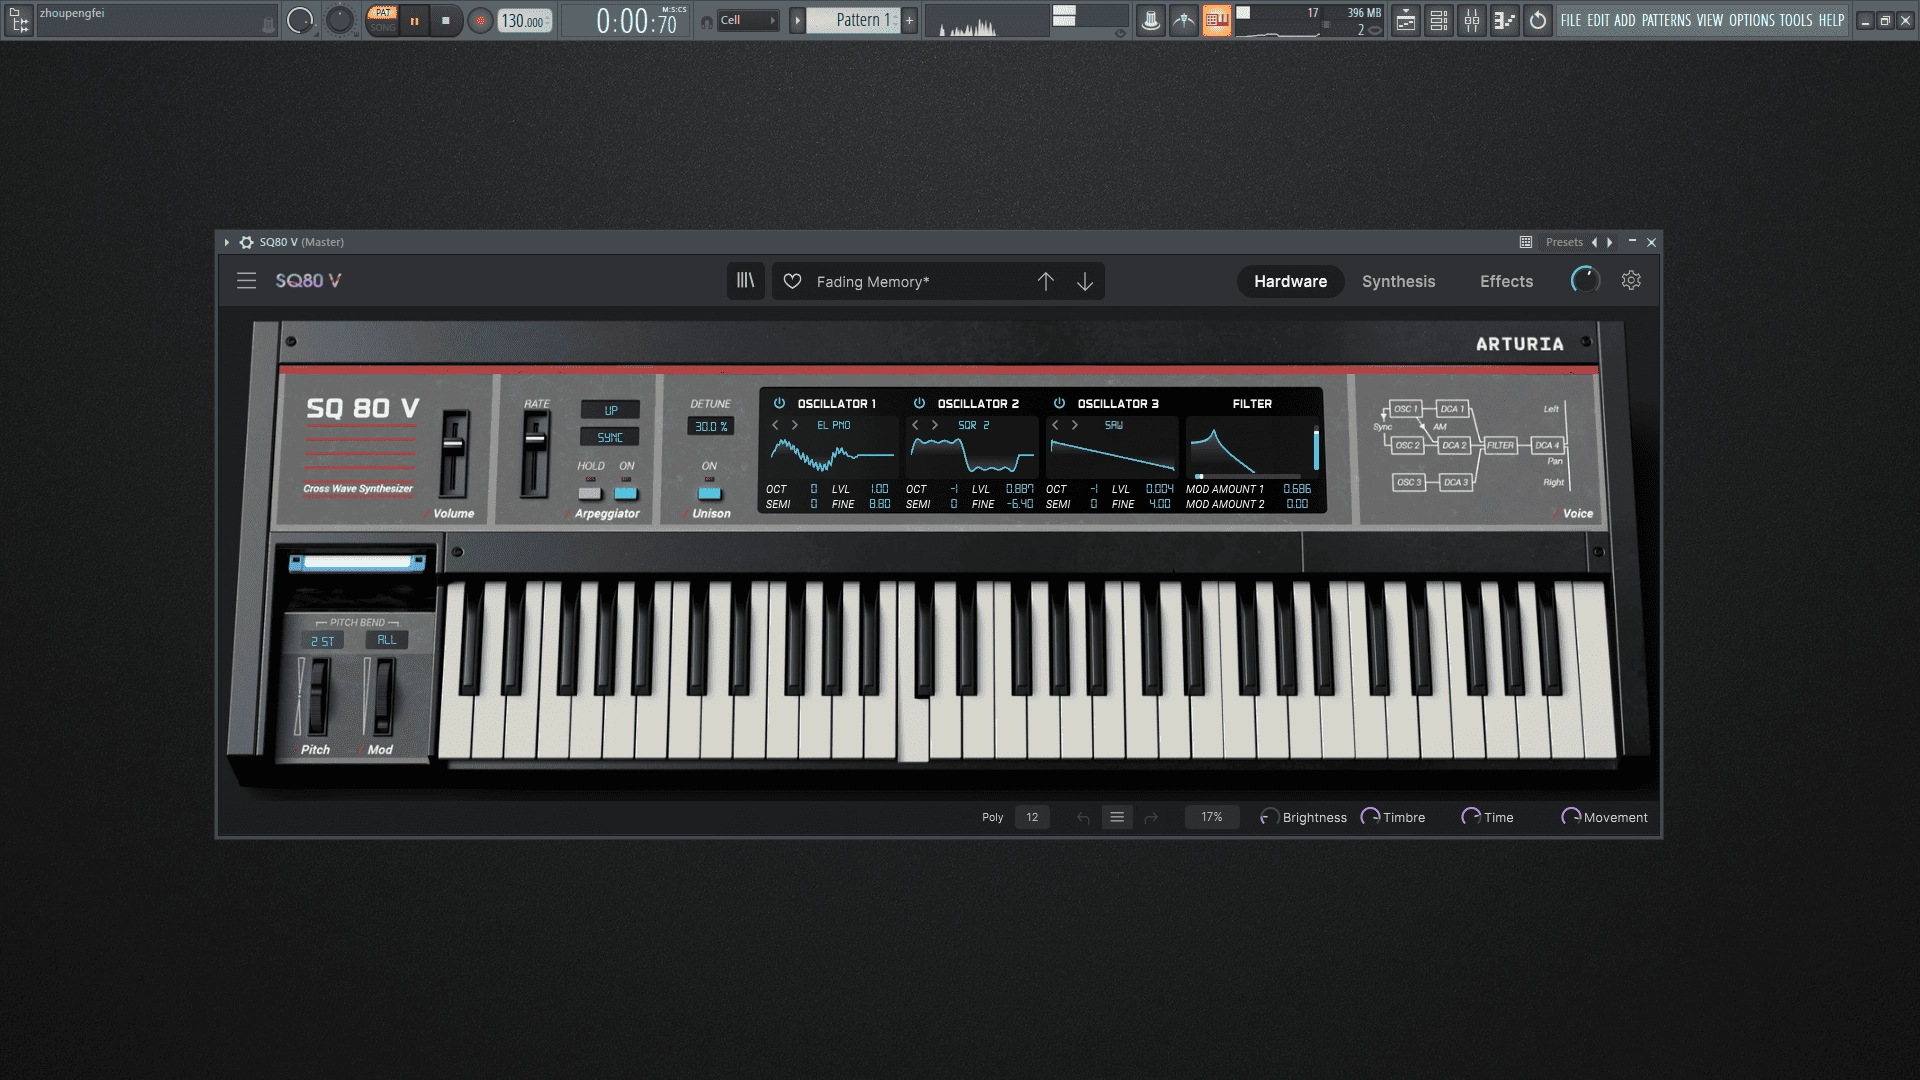Pause playback in FL Studio transport
This screenshot has height=1080, width=1920.
pos(414,20)
